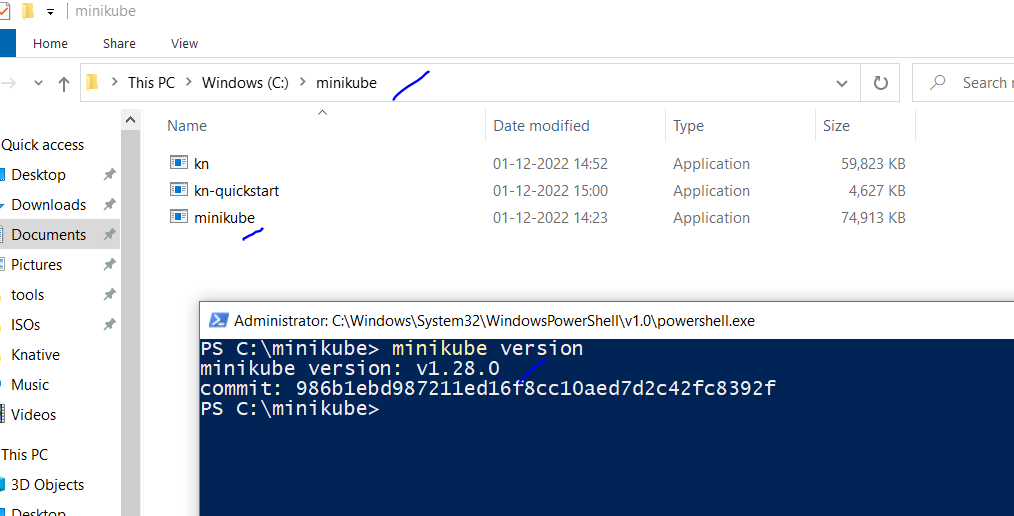This screenshot has width=1014, height=516.
Task: Click the Up directory arrow icon
Action: tap(64, 84)
